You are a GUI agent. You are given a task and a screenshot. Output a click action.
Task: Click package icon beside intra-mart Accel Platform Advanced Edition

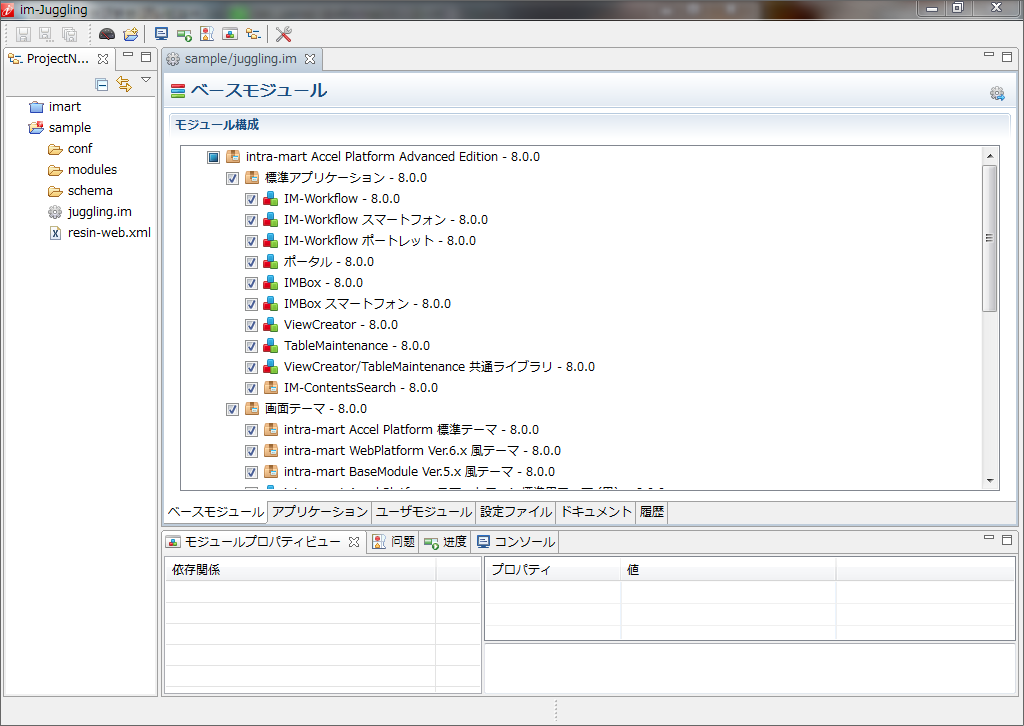click(x=232, y=157)
